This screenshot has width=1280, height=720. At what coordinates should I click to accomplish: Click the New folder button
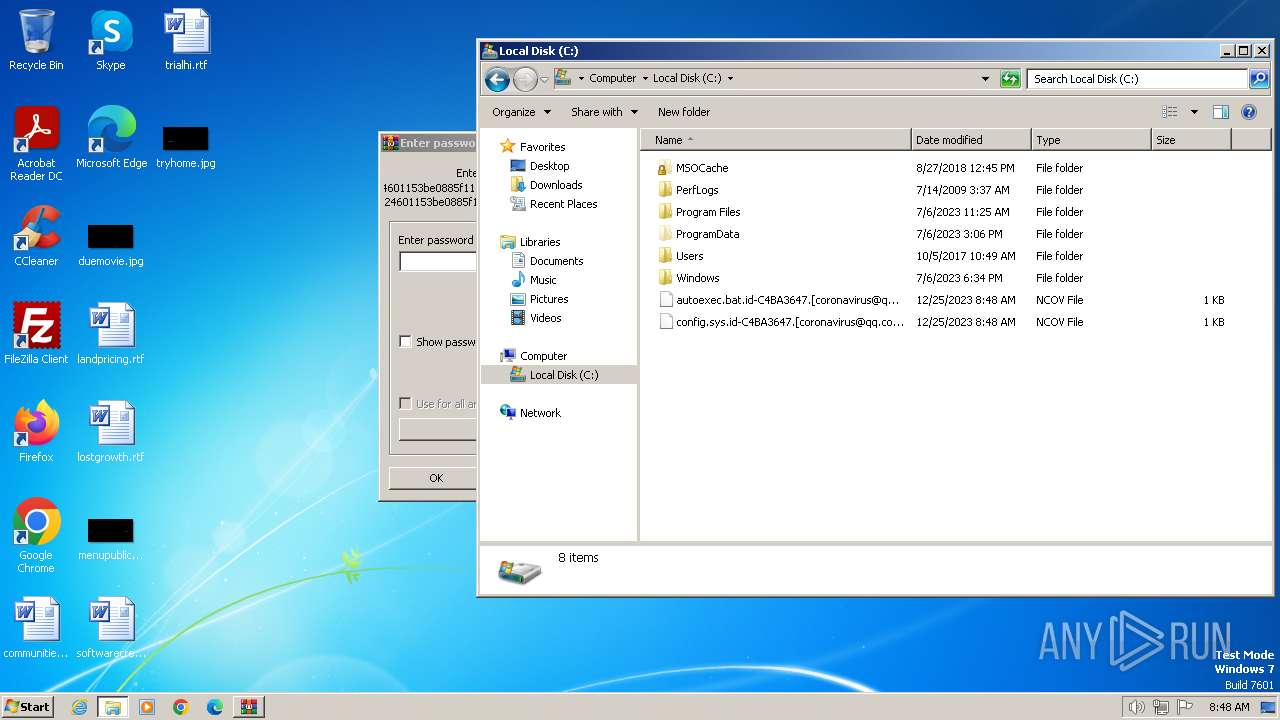[x=684, y=112]
